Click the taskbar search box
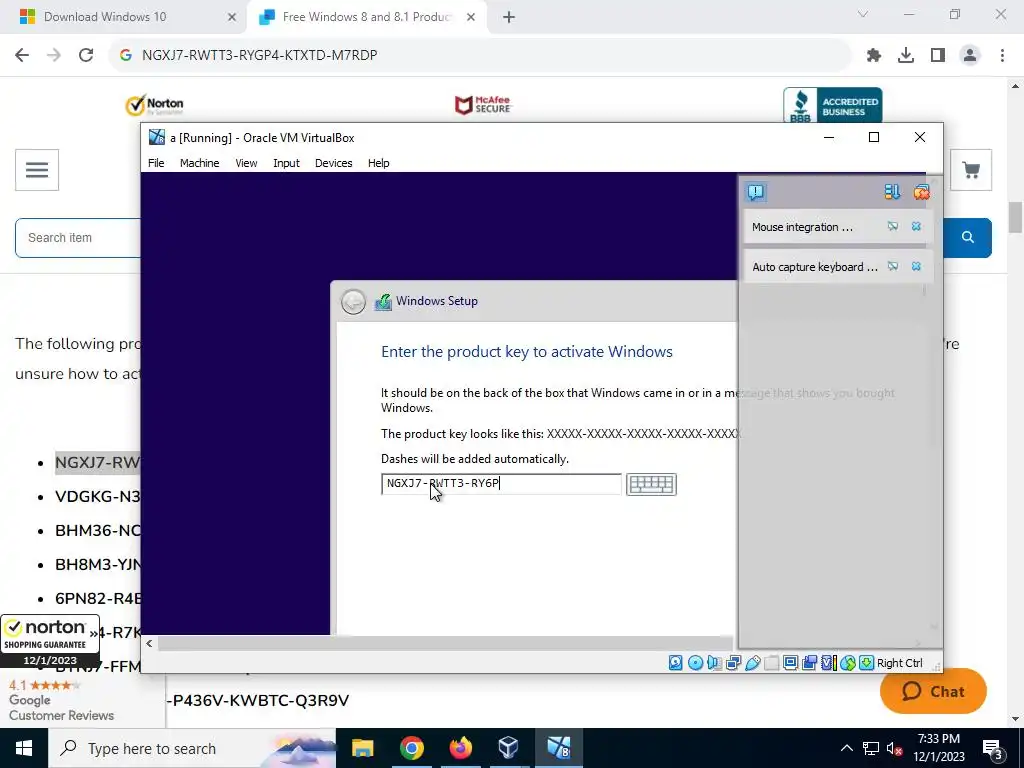 [191, 748]
